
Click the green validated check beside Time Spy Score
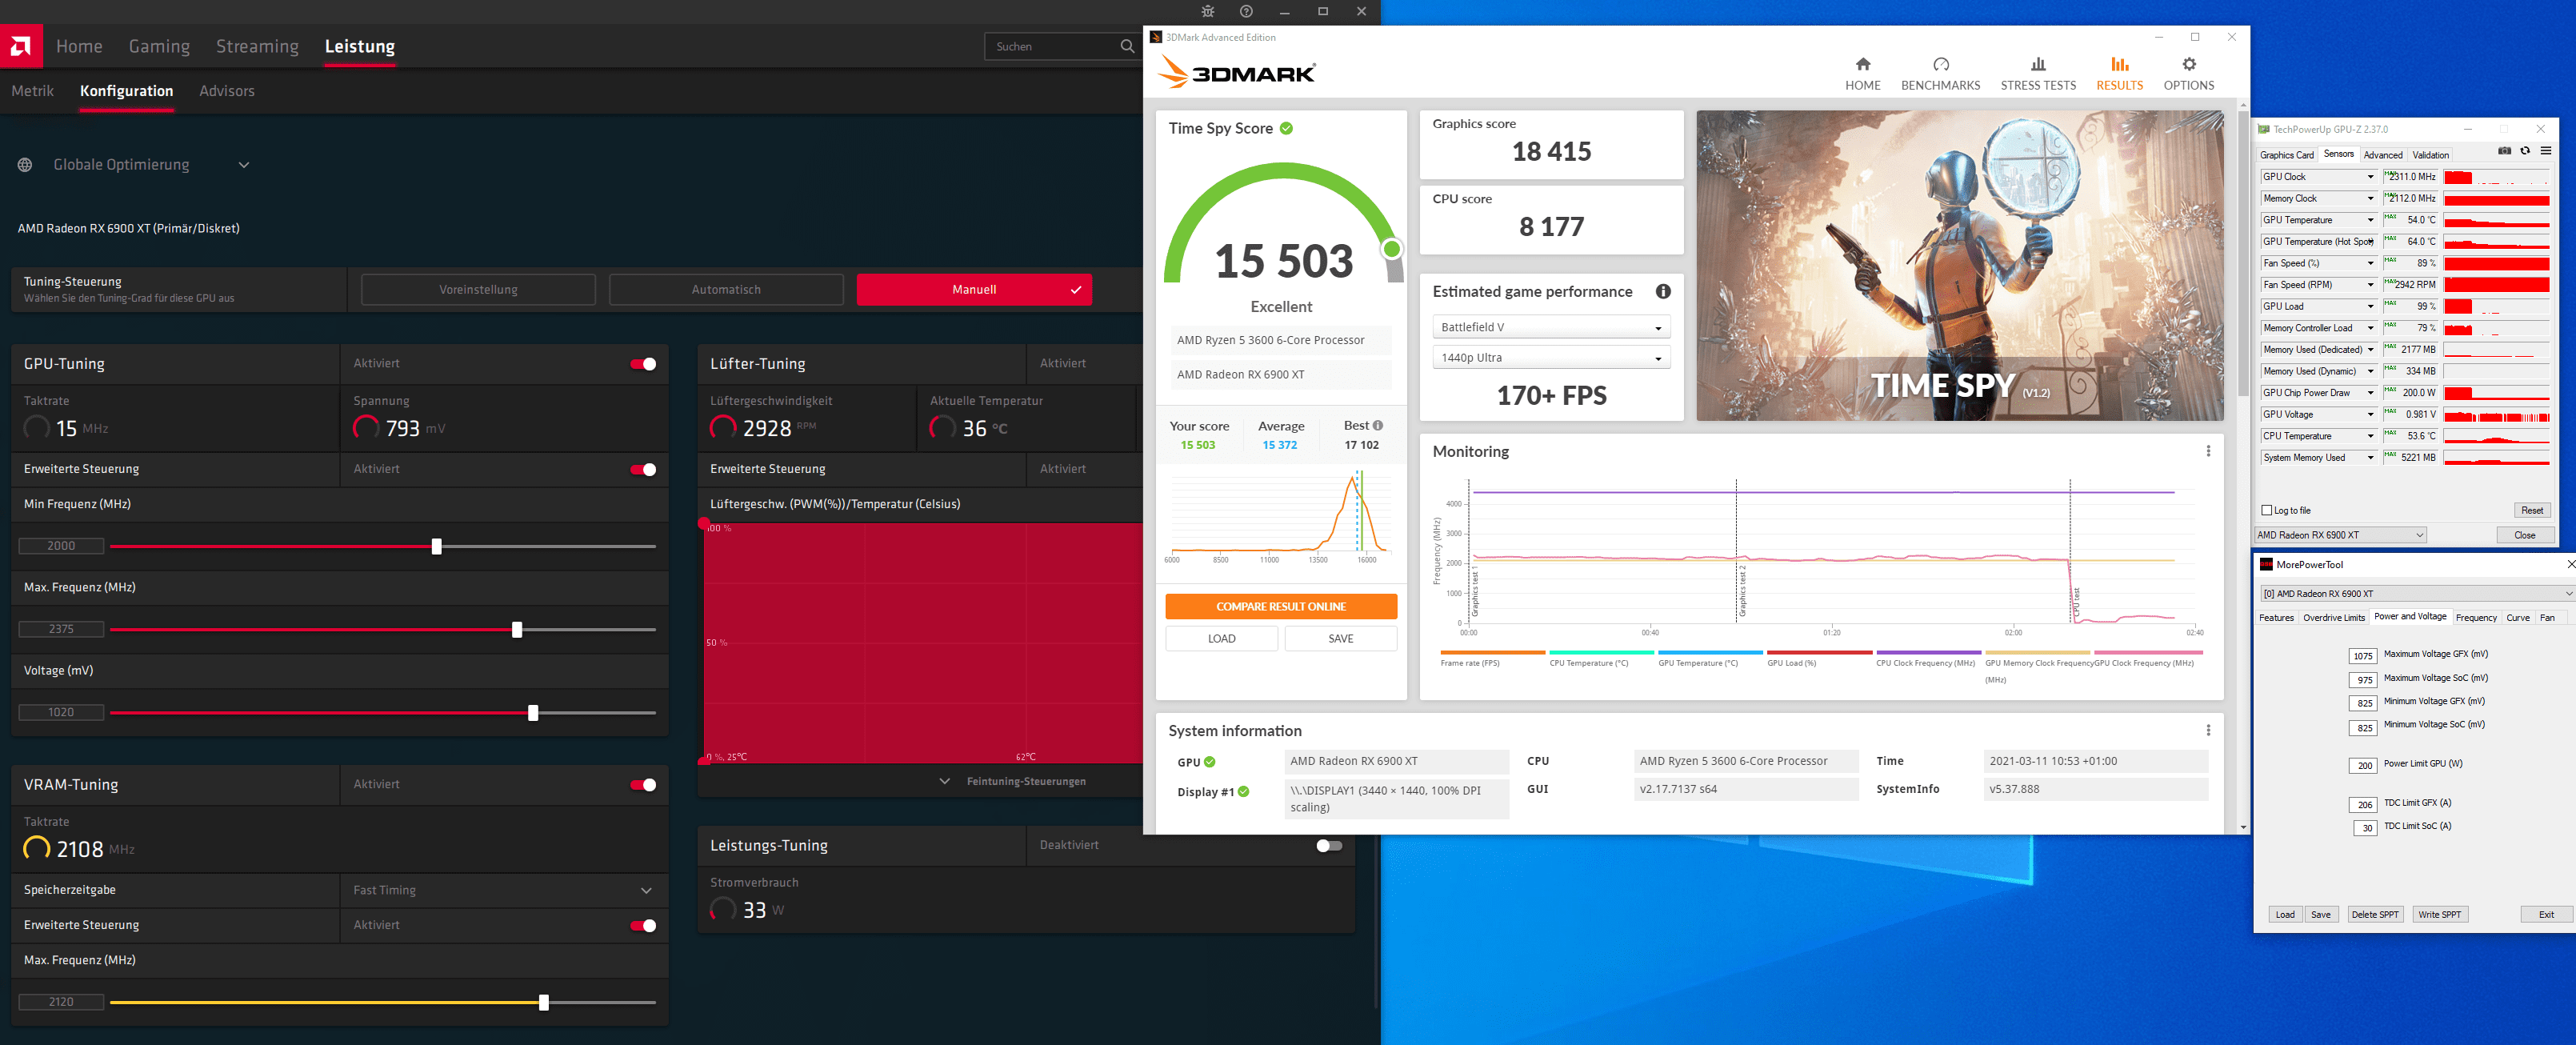tap(1286, 128)
